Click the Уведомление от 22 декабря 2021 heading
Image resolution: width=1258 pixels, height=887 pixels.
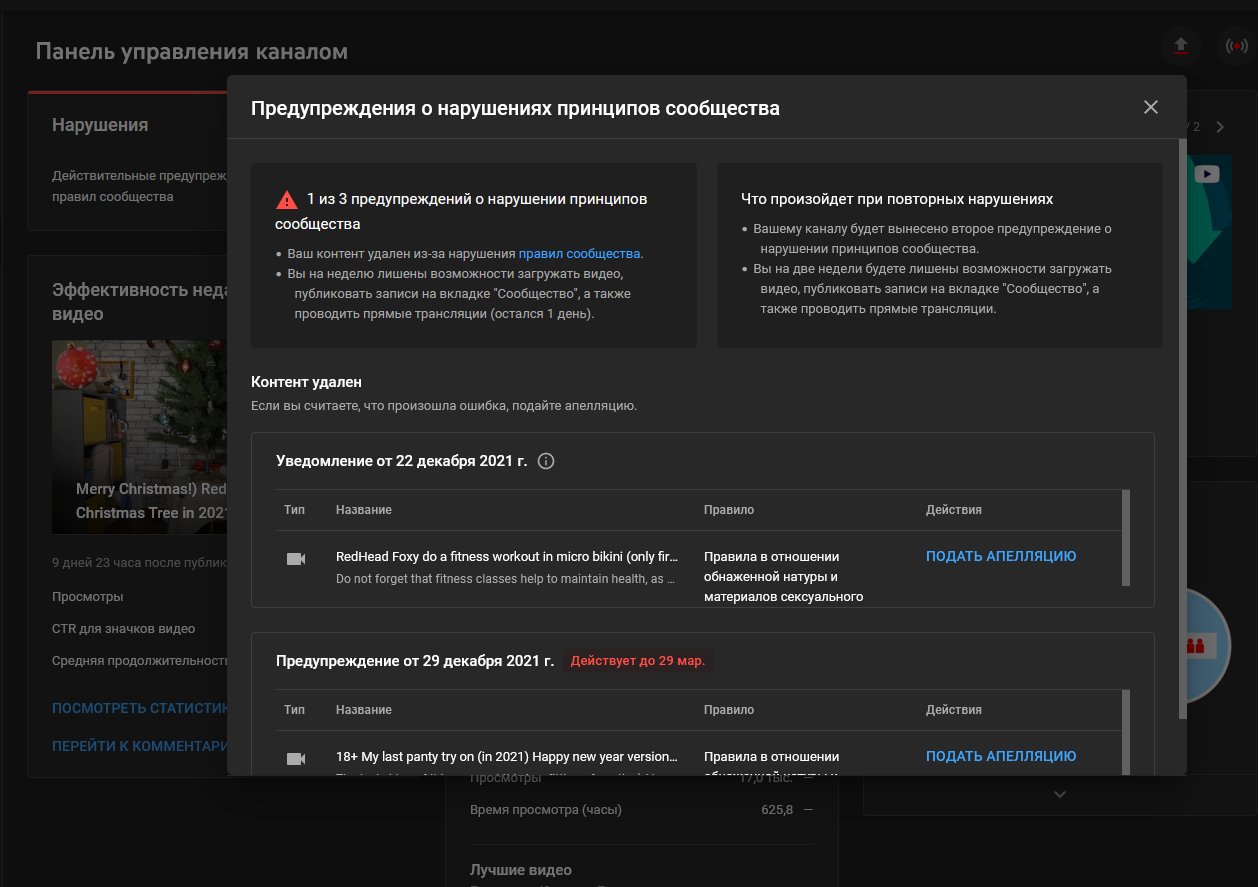[401, 461]
